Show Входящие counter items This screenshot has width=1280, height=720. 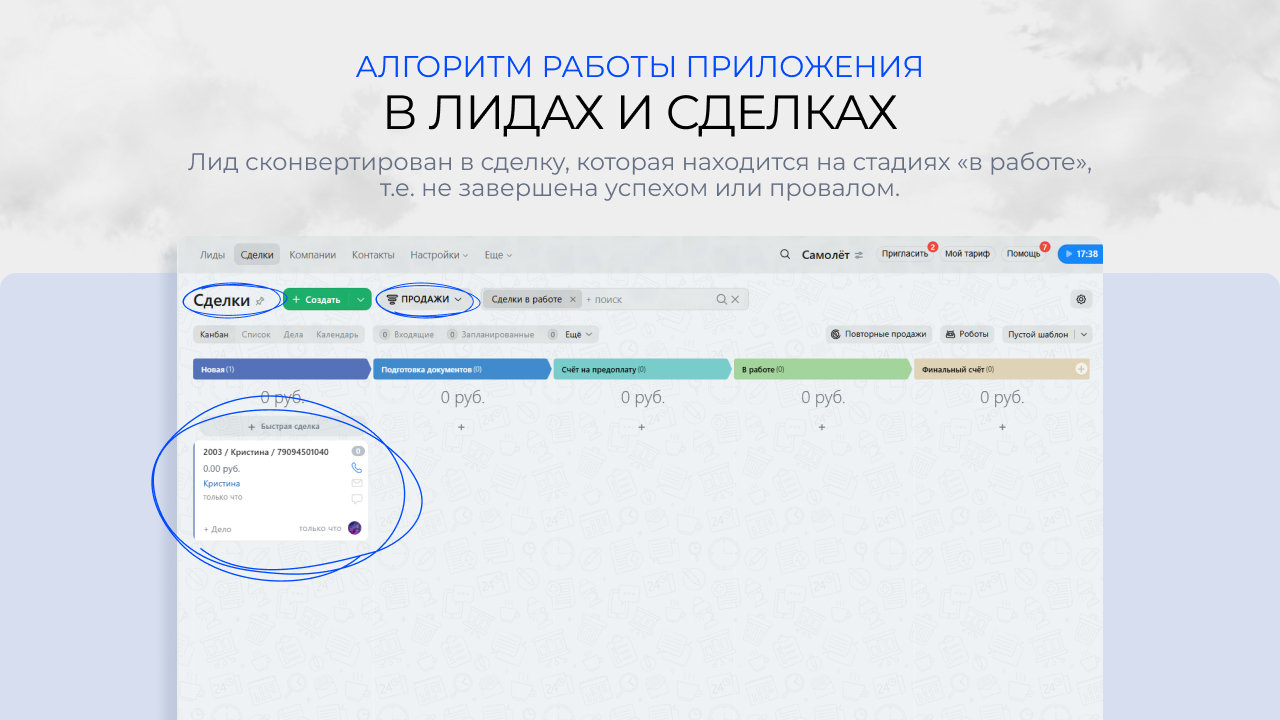point(407,334)
